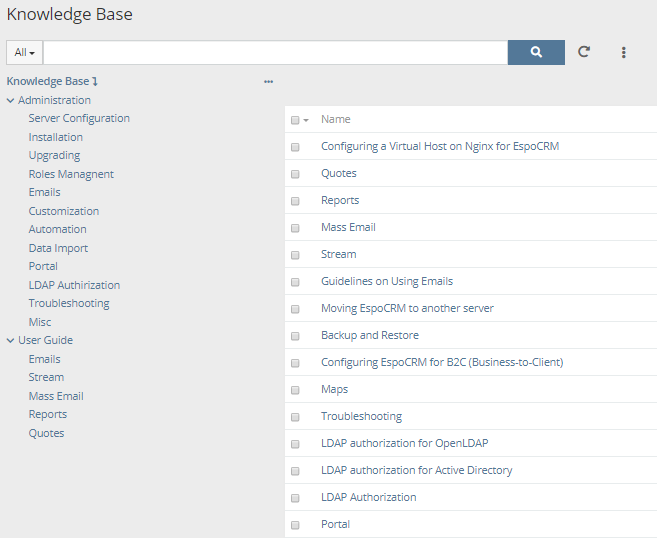Click the magnifier search button
This screenshot has height=538, width=657.
click(x=536, y=52)
